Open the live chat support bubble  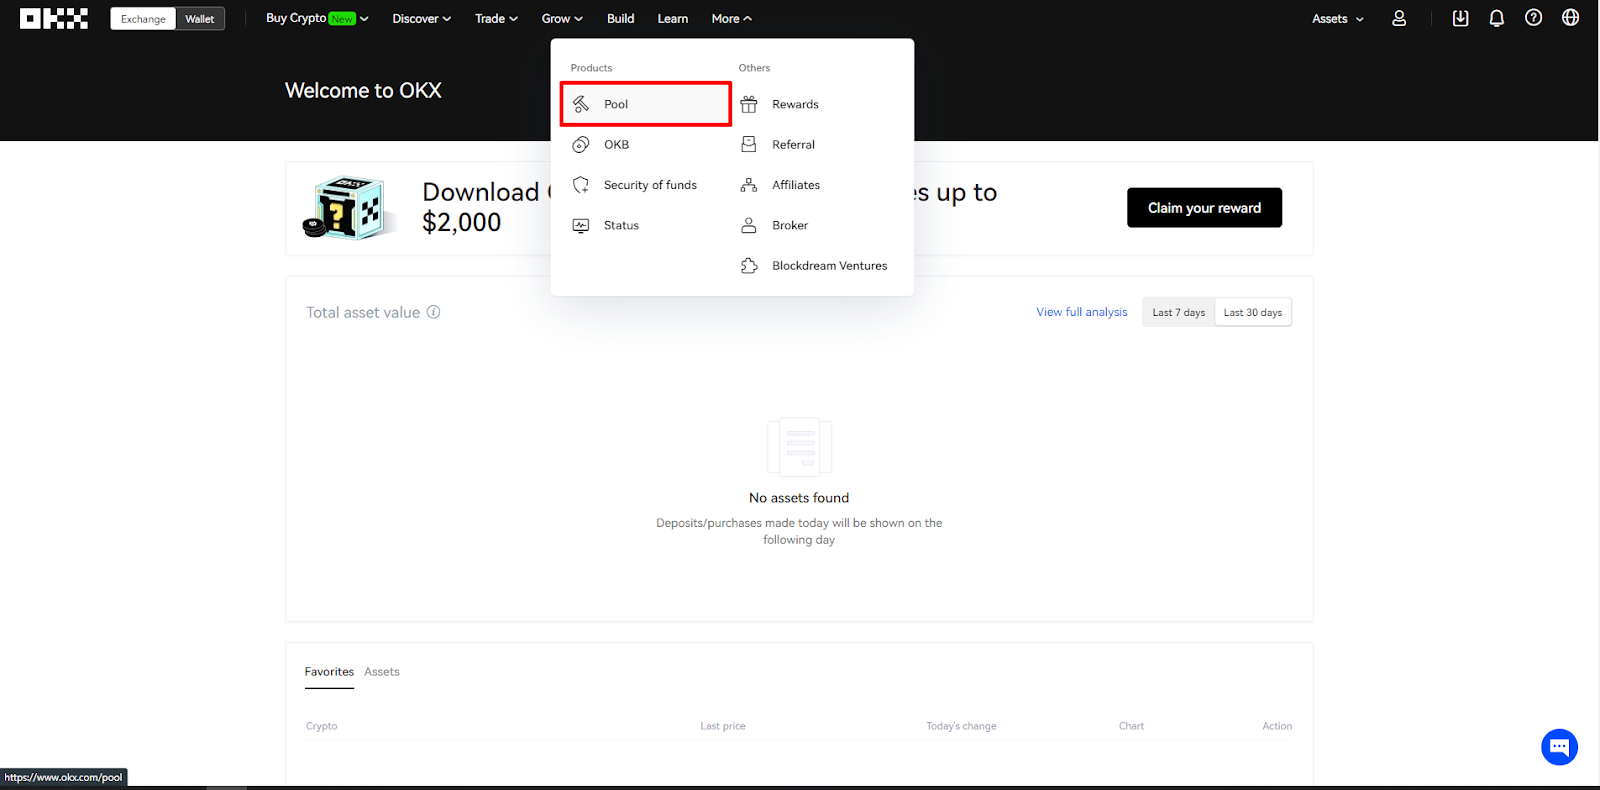[x=1559, y=747]
